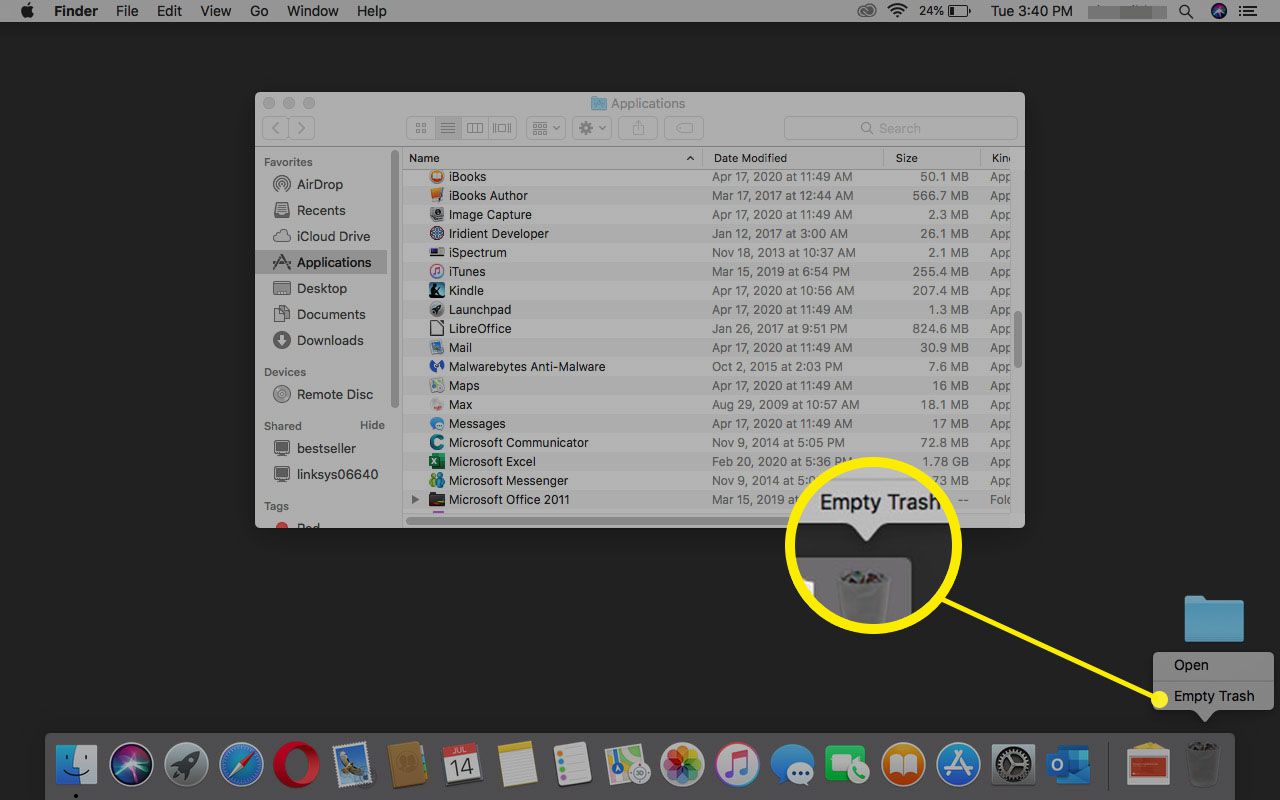Open Photos app in Dock
The image size is (1280, 800).
click(x=683, y=765)
